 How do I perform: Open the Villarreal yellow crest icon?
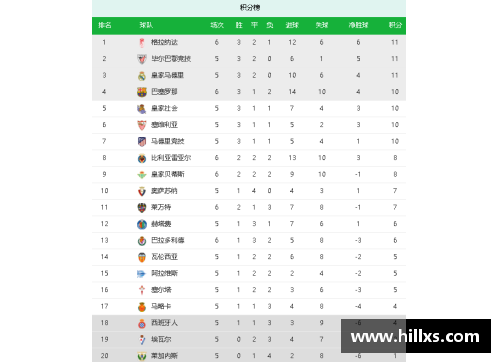tap(142, 158)
